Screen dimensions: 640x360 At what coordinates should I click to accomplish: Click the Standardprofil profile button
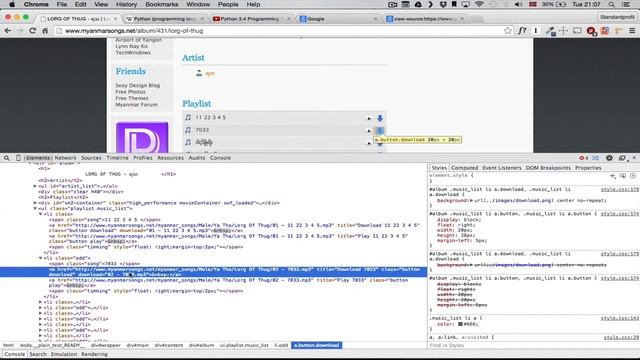point(617,17)
